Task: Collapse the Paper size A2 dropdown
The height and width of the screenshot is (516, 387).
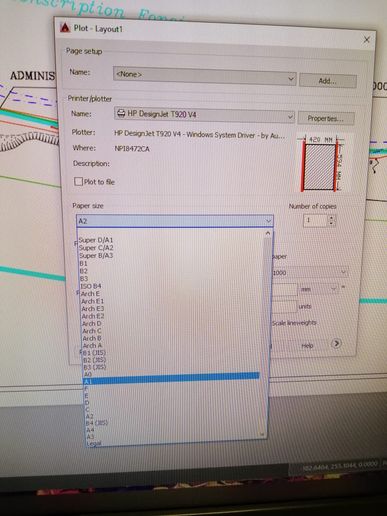Action: tap(175, 221)
